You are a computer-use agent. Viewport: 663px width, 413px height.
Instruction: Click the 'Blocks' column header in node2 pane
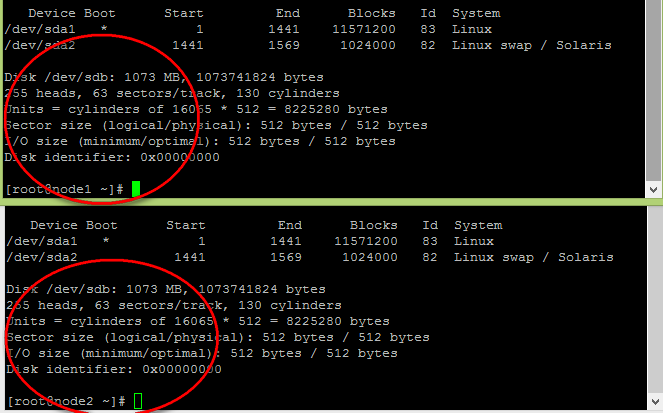373,225
